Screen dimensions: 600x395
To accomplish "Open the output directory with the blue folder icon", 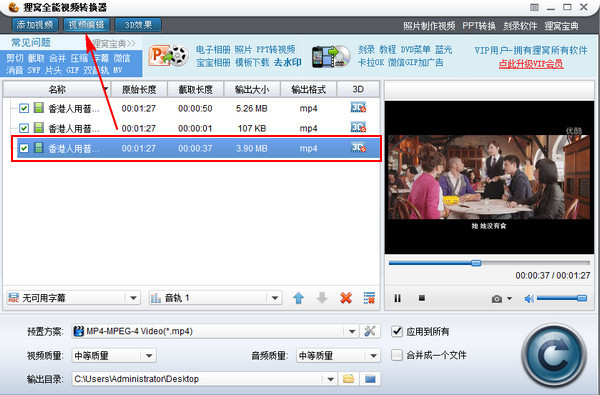I will (x=370, y=379).
